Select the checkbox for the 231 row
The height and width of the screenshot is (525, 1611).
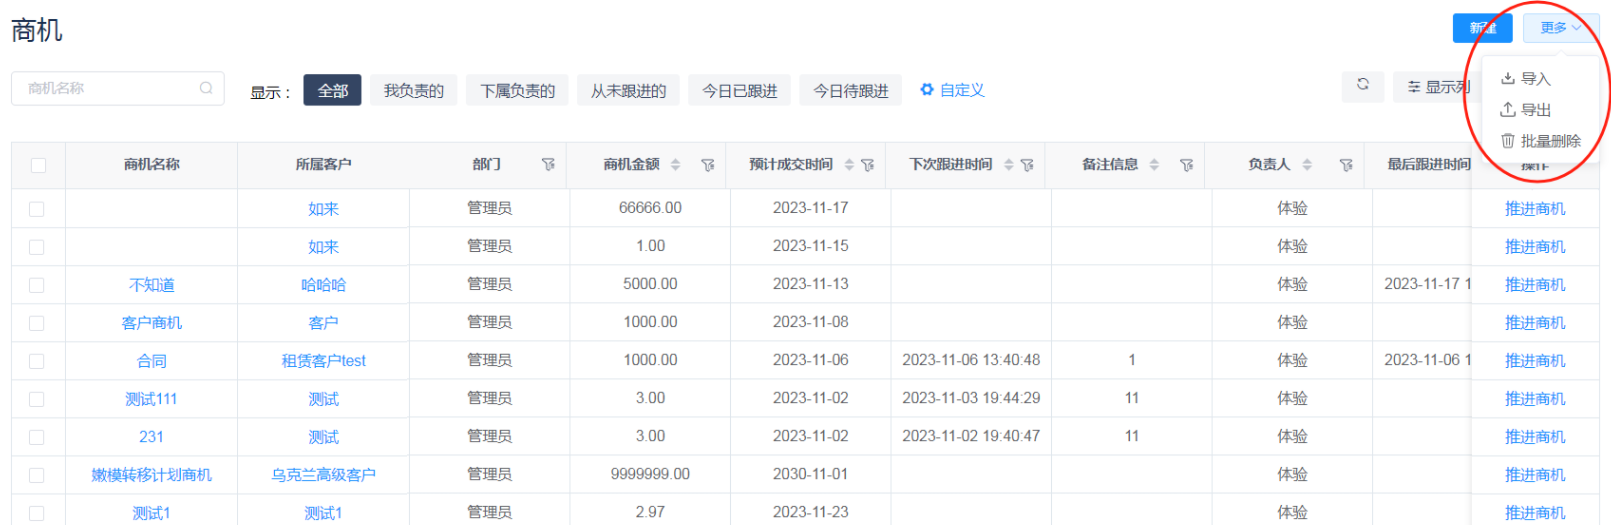(x=37, y=437)
